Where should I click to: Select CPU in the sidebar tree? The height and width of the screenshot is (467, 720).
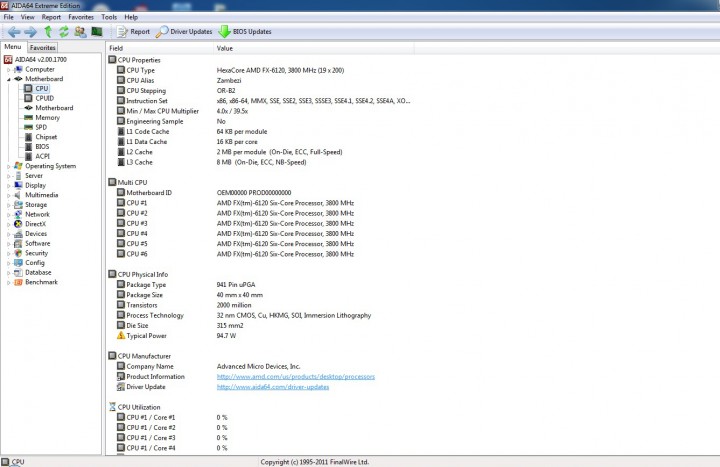click(37, 88)
